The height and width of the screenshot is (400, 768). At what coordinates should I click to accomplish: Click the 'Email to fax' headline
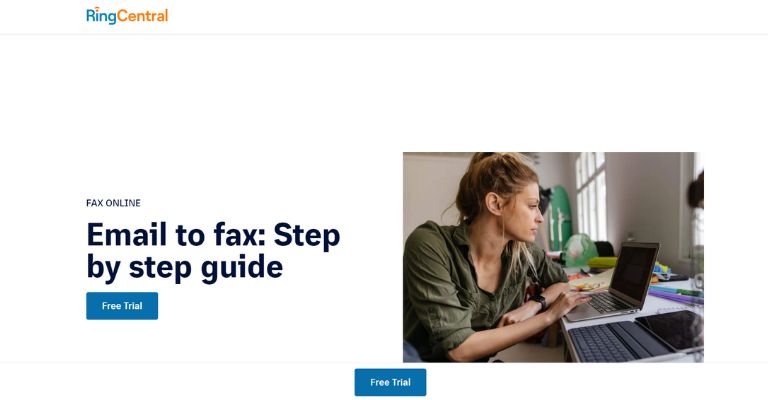(x=213, y=251)
